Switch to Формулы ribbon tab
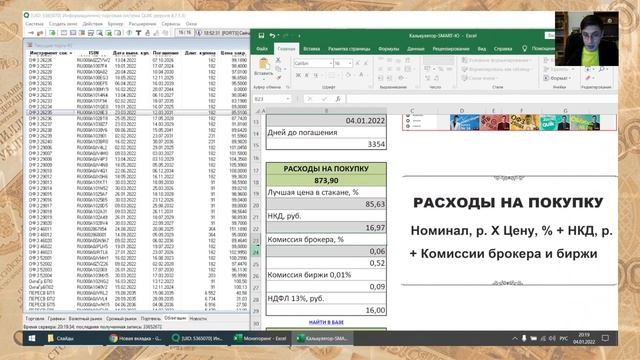 click(389, 49)
